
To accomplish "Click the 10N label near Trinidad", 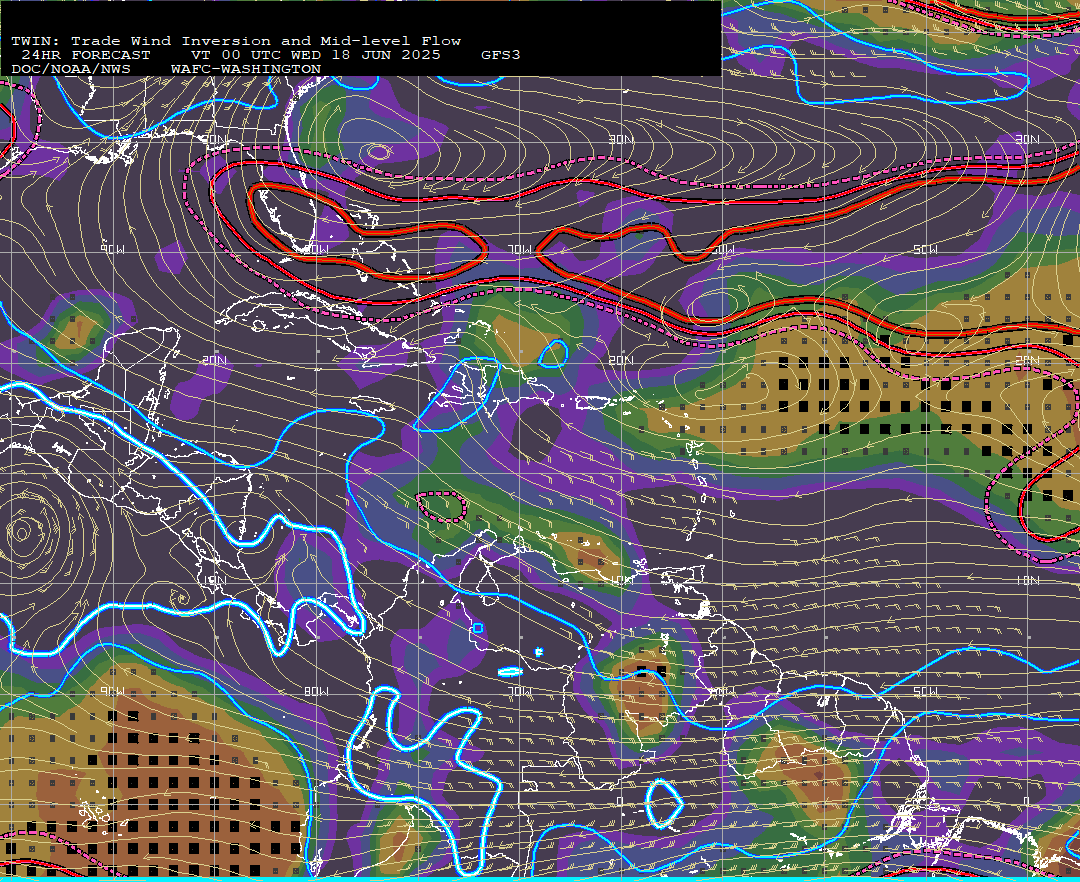I will pyautogui.click(x=621, y=580).
